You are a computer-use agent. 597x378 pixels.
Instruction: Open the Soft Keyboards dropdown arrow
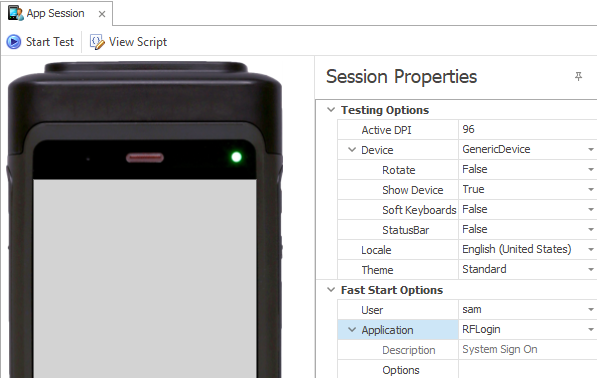[x=591, y=209]
